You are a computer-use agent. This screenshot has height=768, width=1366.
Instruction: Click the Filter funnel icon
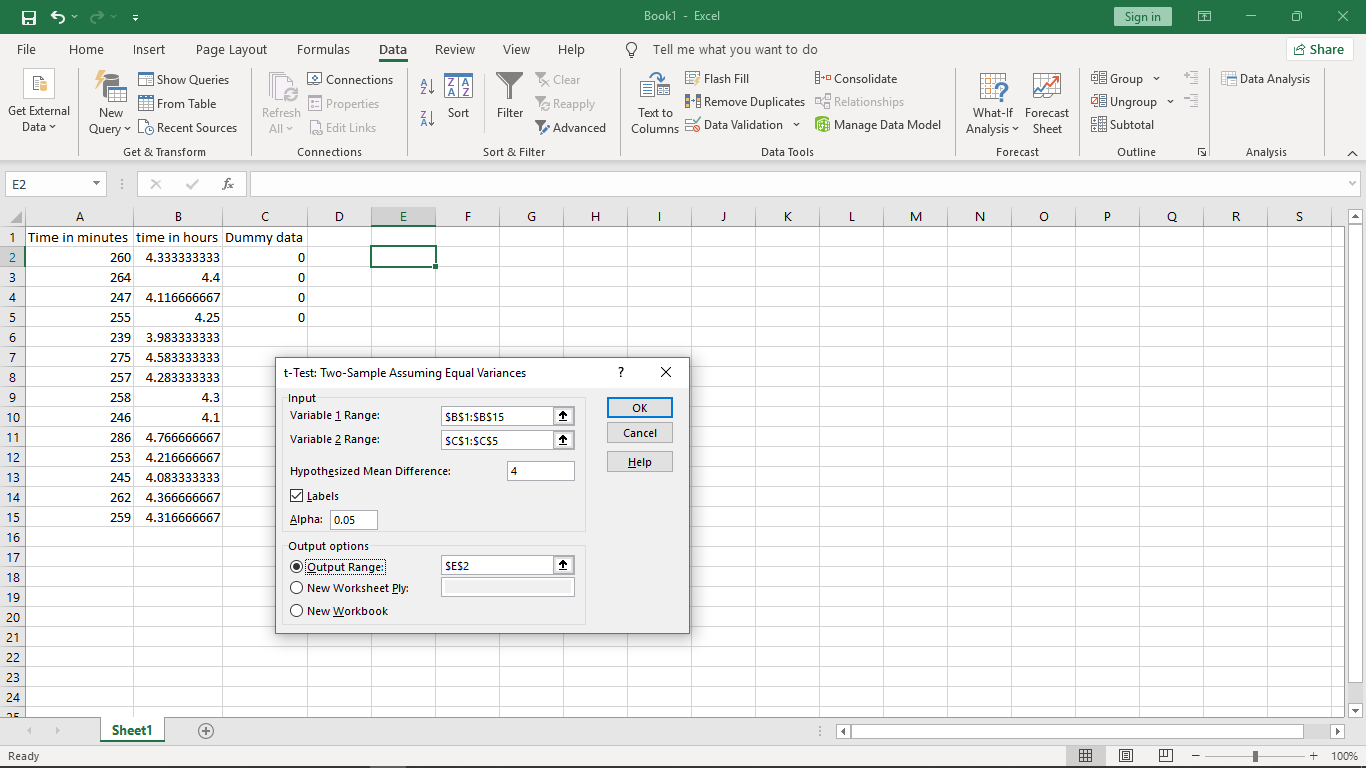[x=510, y=86]
